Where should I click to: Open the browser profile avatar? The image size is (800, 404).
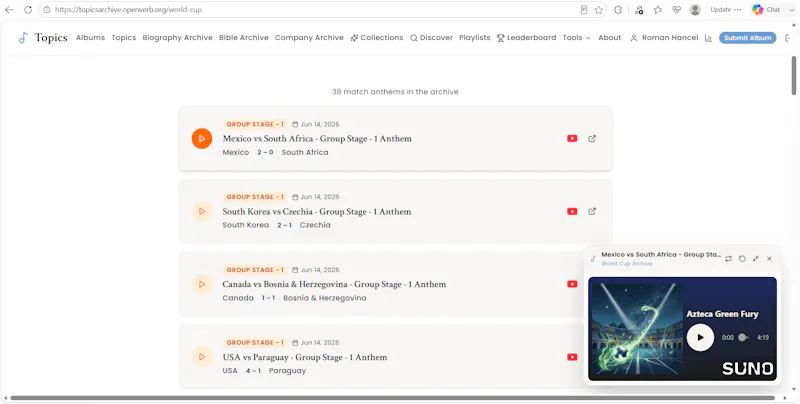(x=695, y=10)
